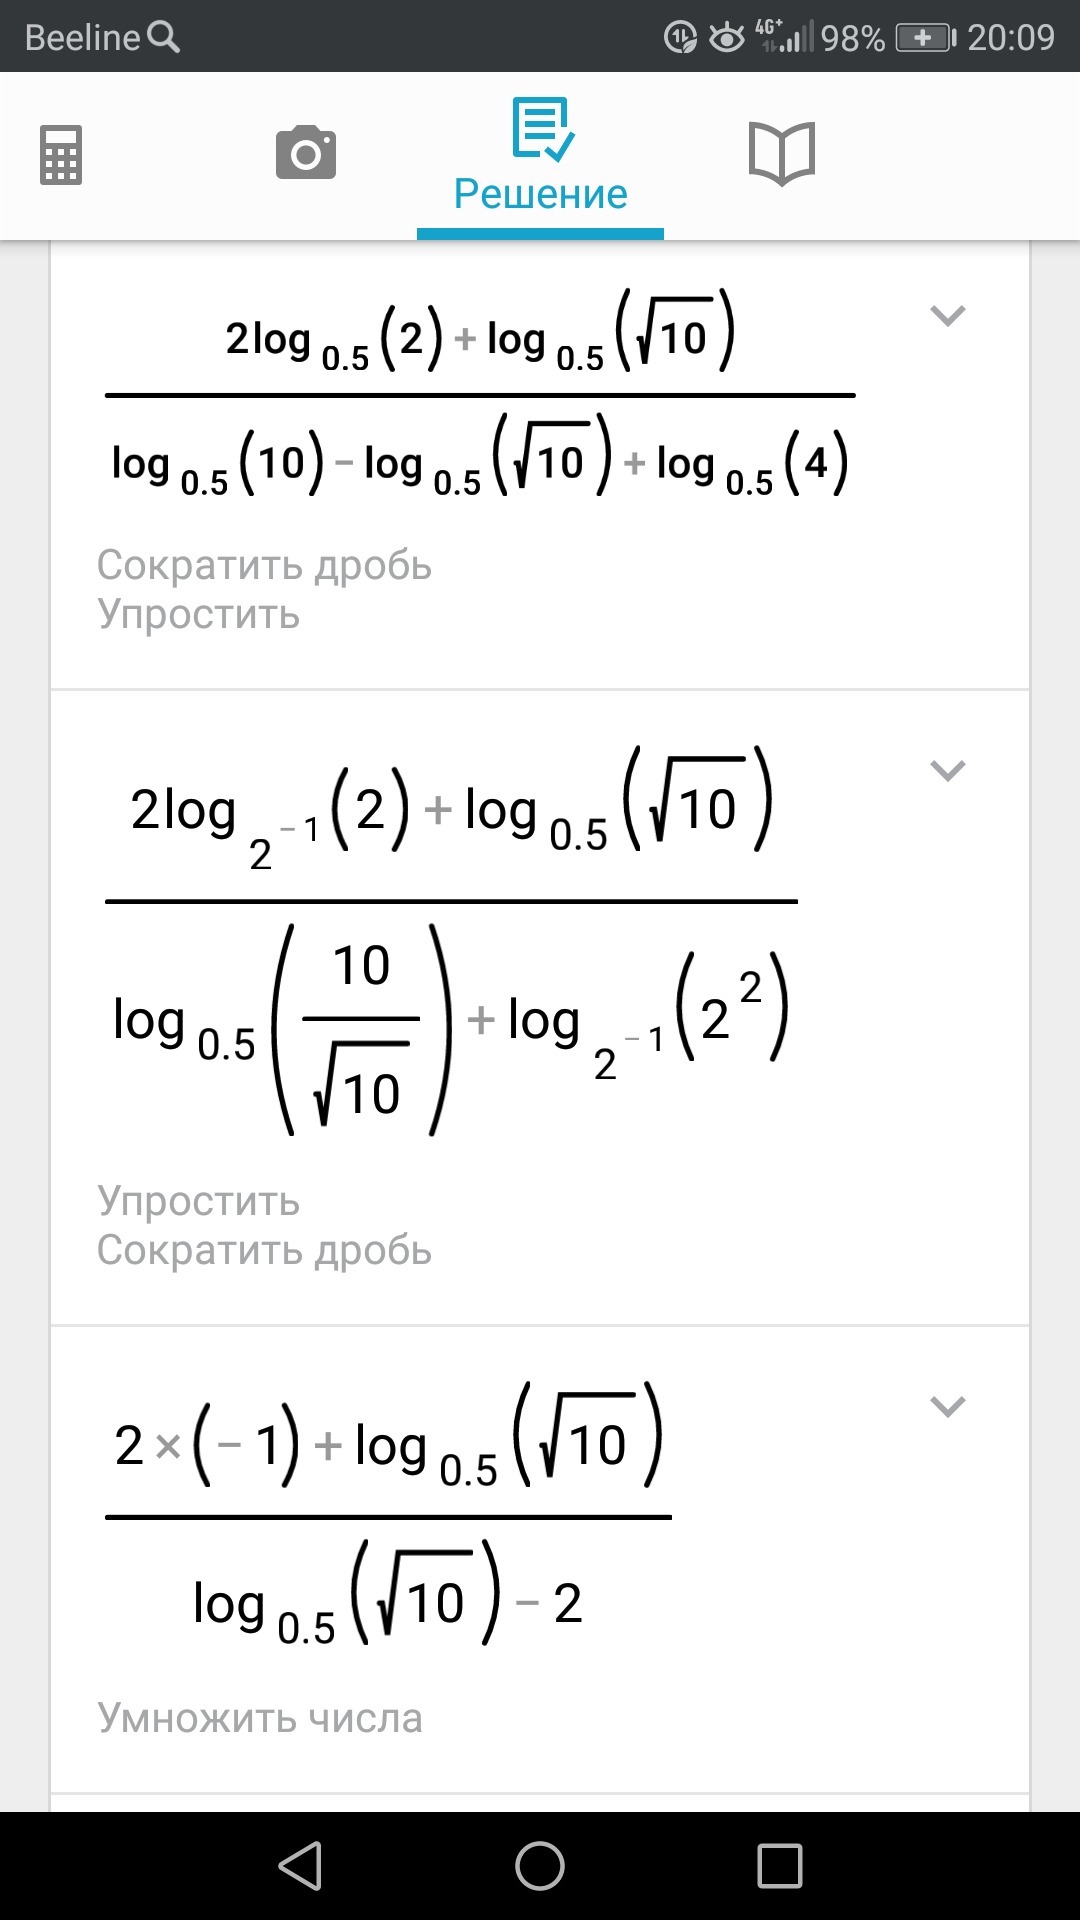
Task: Tap the Android back navigation button
Action: (x=300, y=1866)
